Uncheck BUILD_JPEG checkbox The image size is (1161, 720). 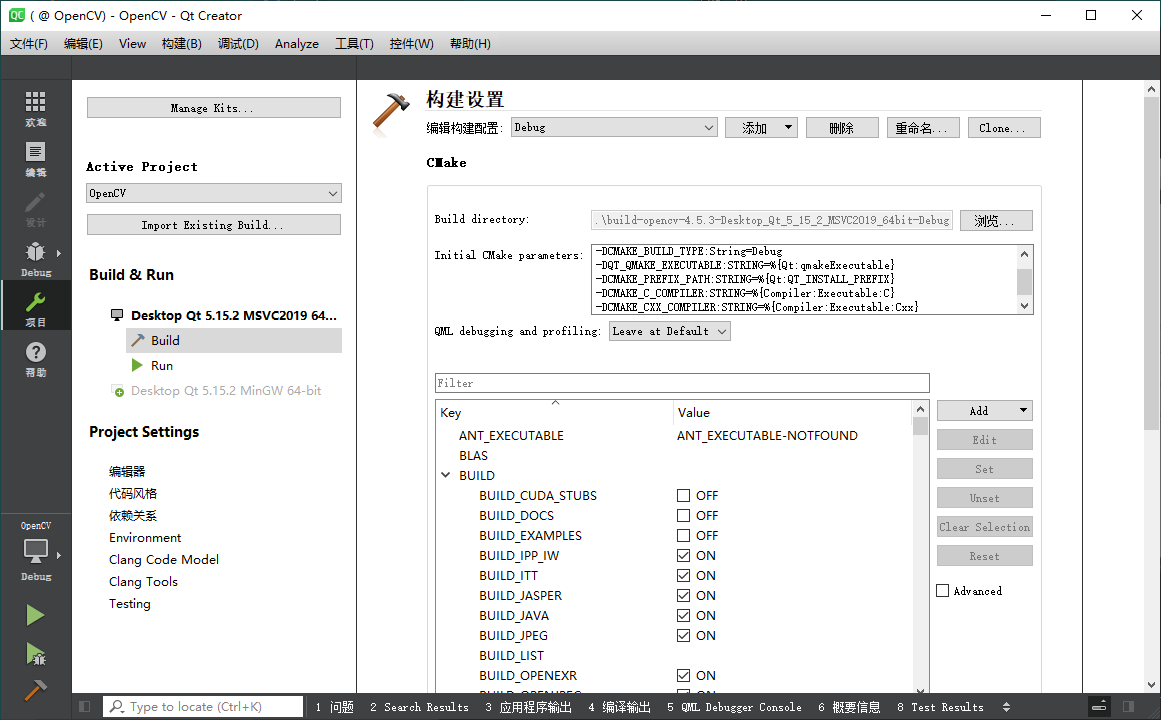[683, 636]
